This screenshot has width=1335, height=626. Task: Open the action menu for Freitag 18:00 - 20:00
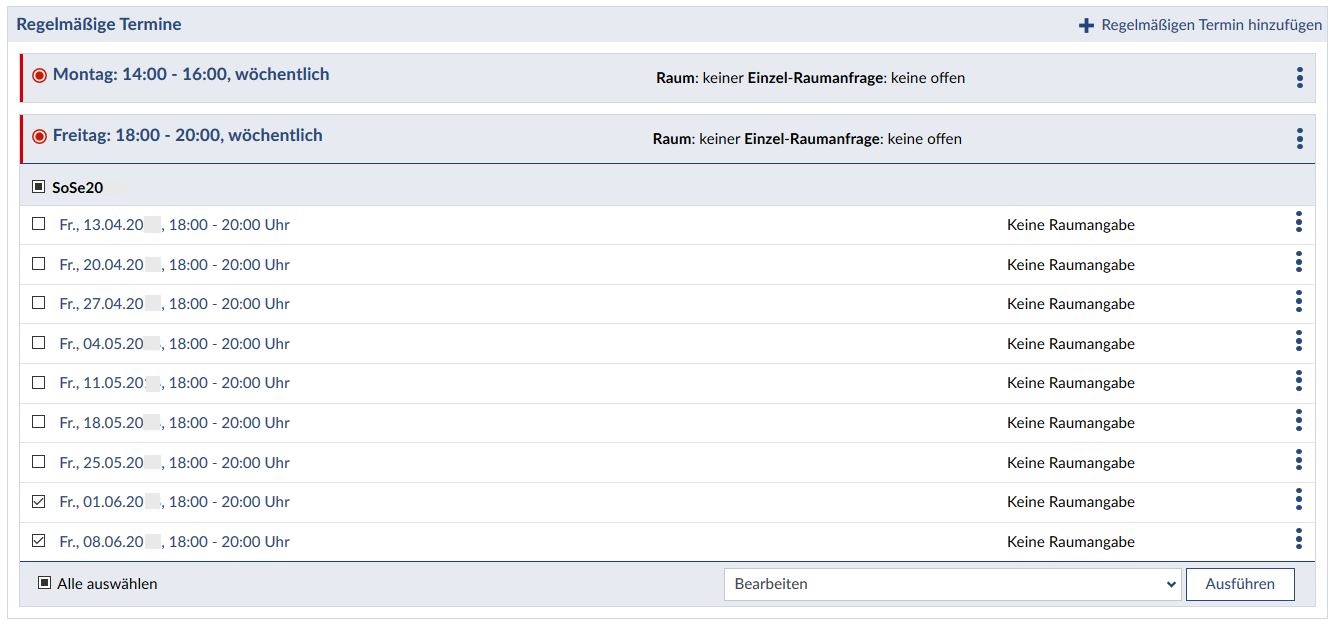1299,139
